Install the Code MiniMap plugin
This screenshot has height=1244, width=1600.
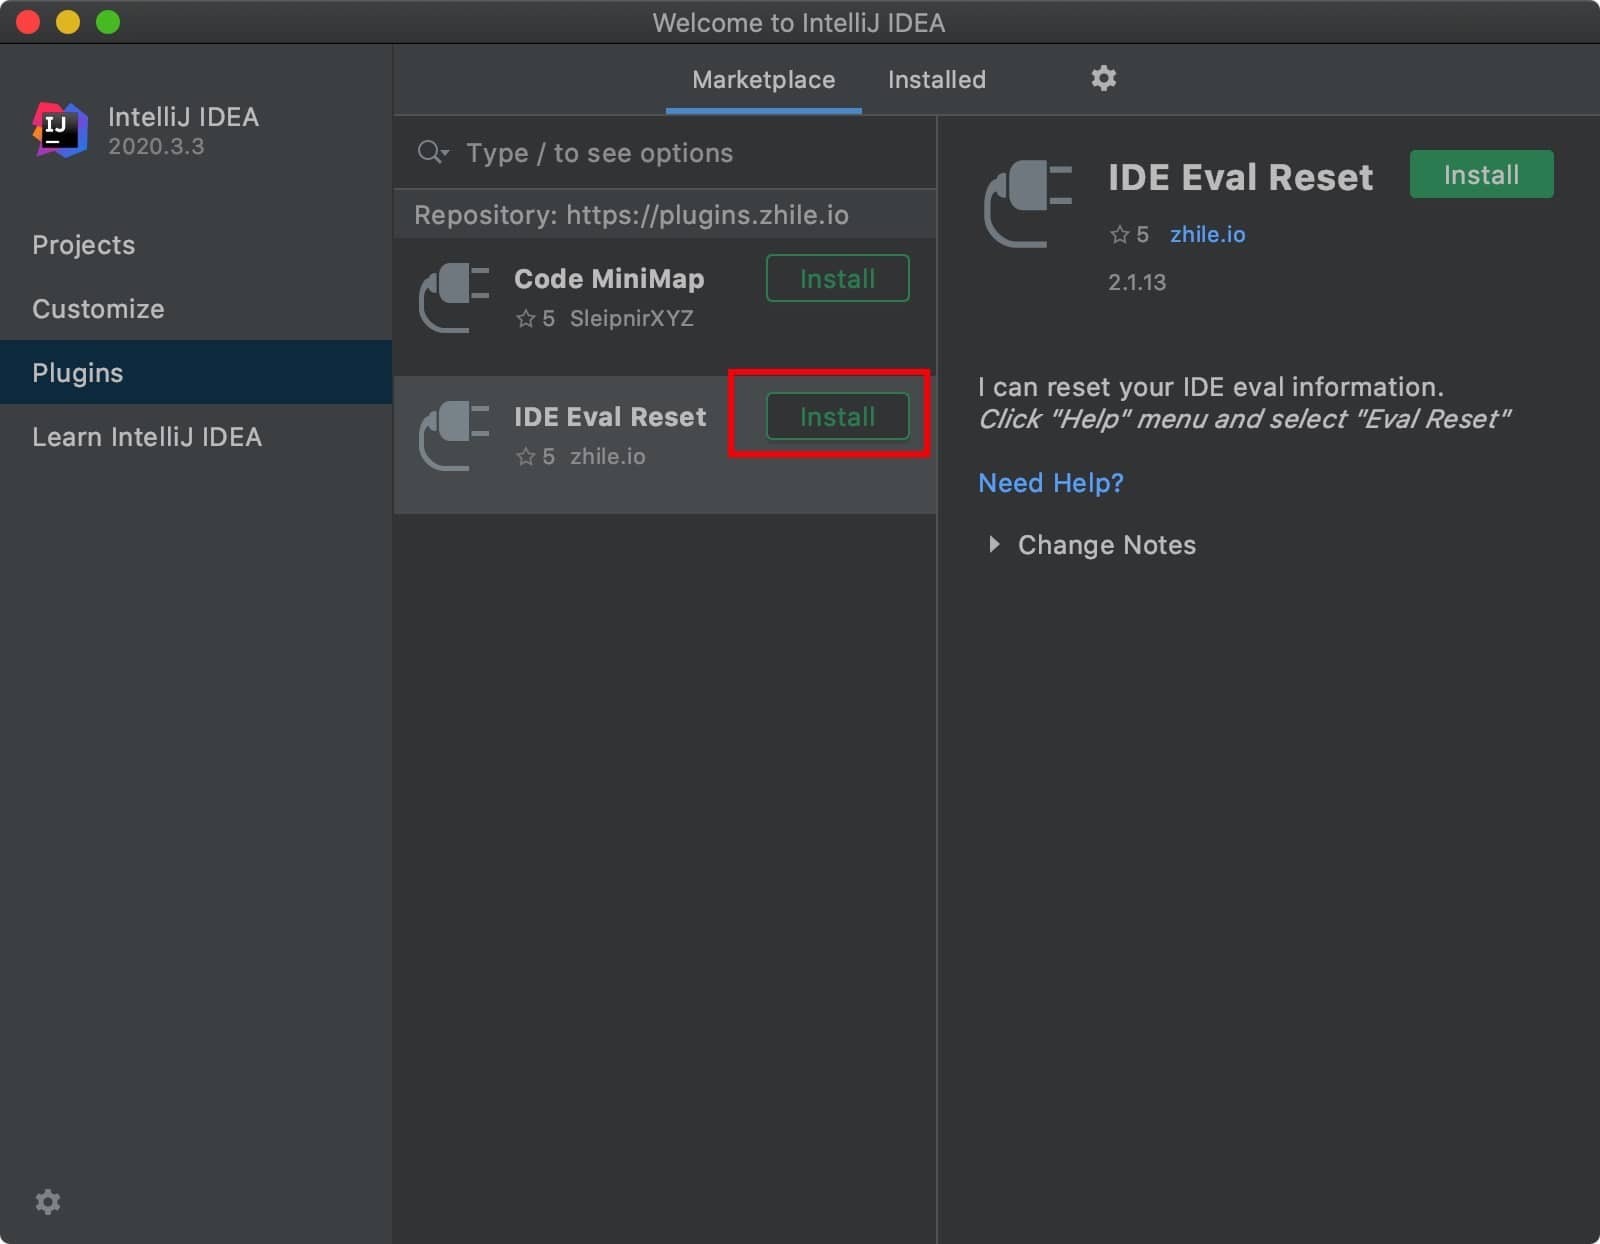tap(837, 278)
